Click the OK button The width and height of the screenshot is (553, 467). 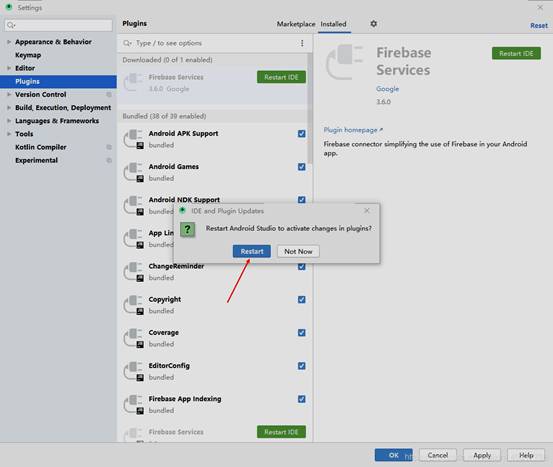394,455
